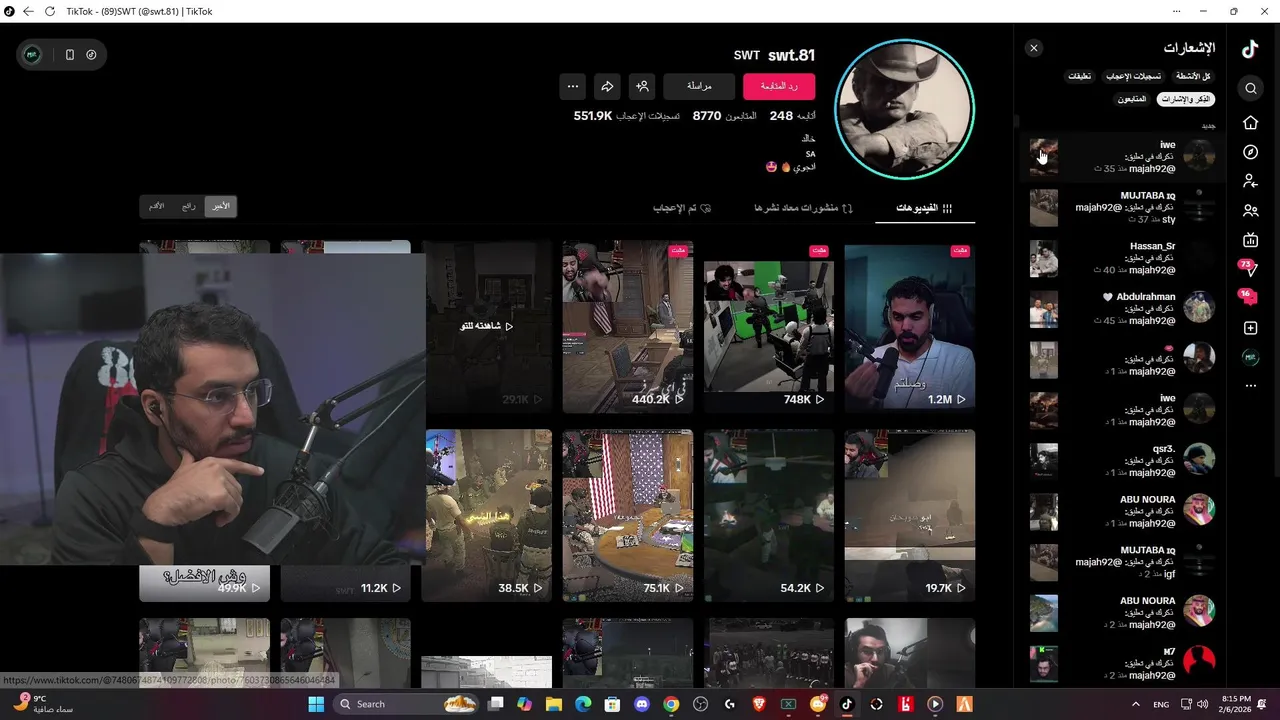Go to the Home feed icon
Viewport: 1280px width, 720px height.
tap(1250, 122)
